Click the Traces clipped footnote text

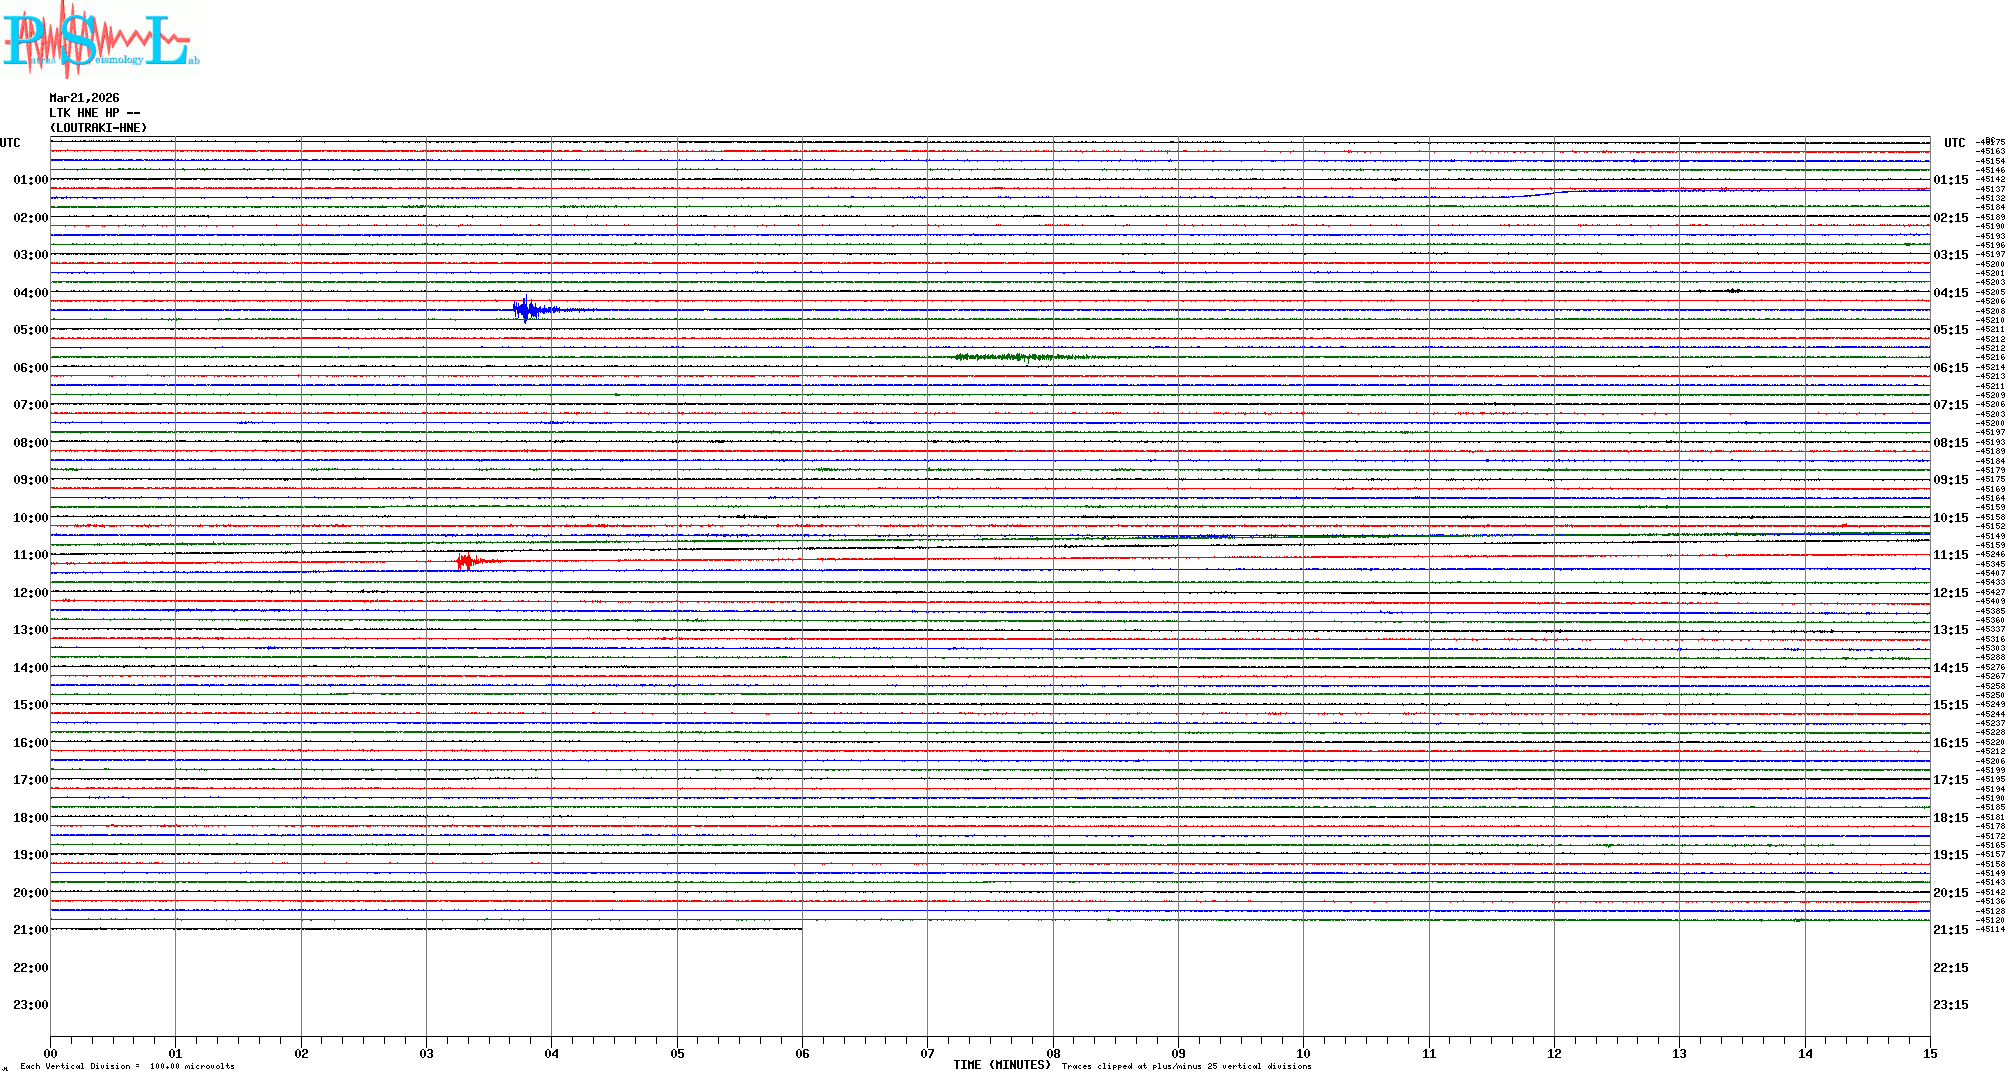[1186, 1066]
